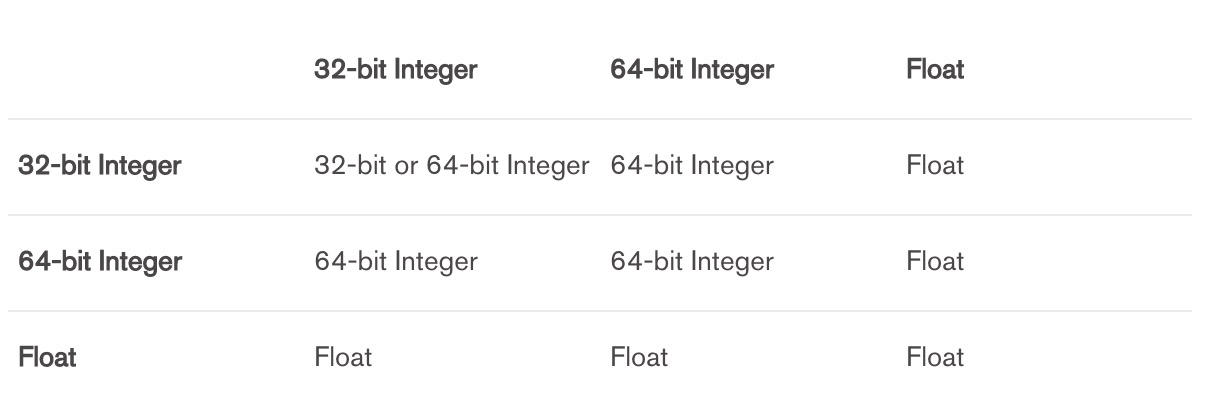
Task: Click Float row cell under 32-bit Integer column
Action: [x=343, y=358]
